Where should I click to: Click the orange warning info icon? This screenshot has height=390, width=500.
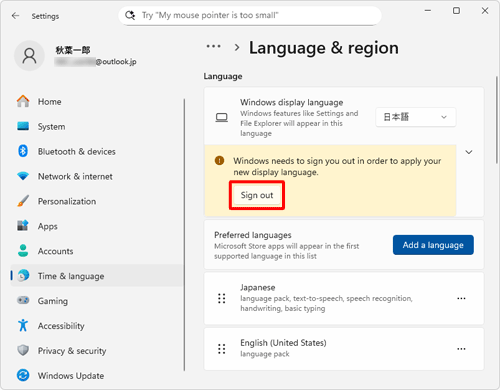219,161
